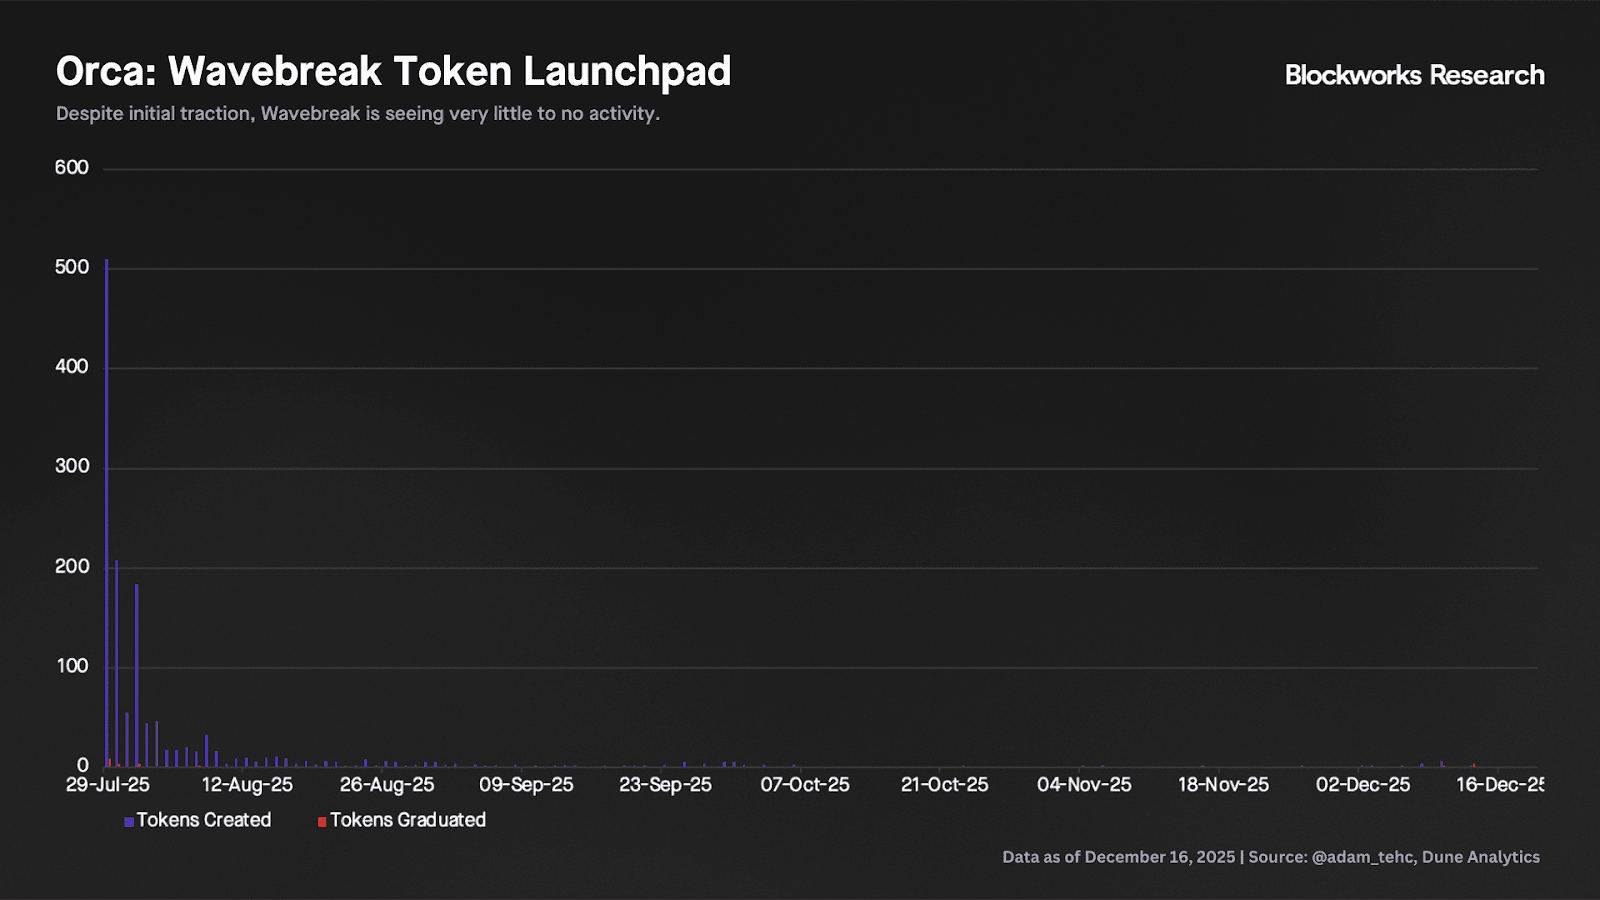
Task: Click the purple Tokens Created legend swatch
Action: (x=129, y=822)
